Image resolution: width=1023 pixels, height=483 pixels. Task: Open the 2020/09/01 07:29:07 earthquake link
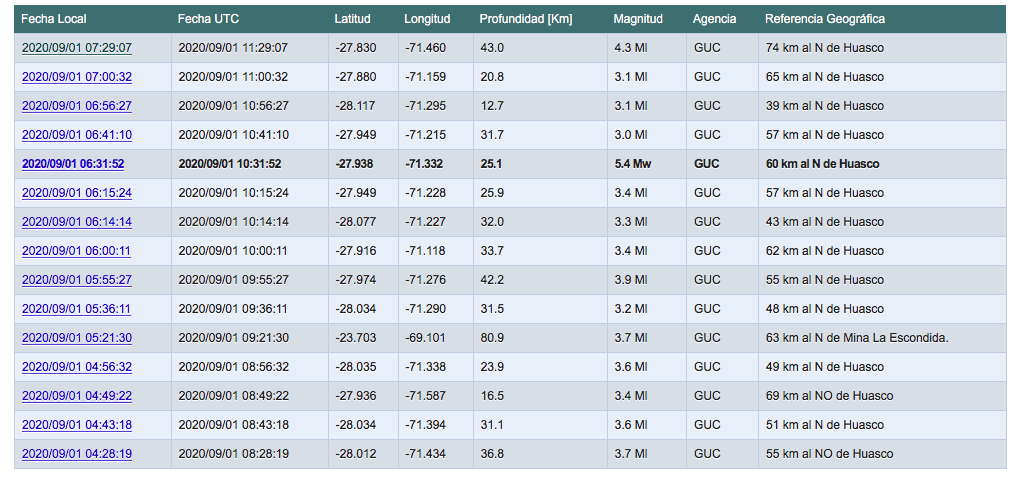pos(77,48)
